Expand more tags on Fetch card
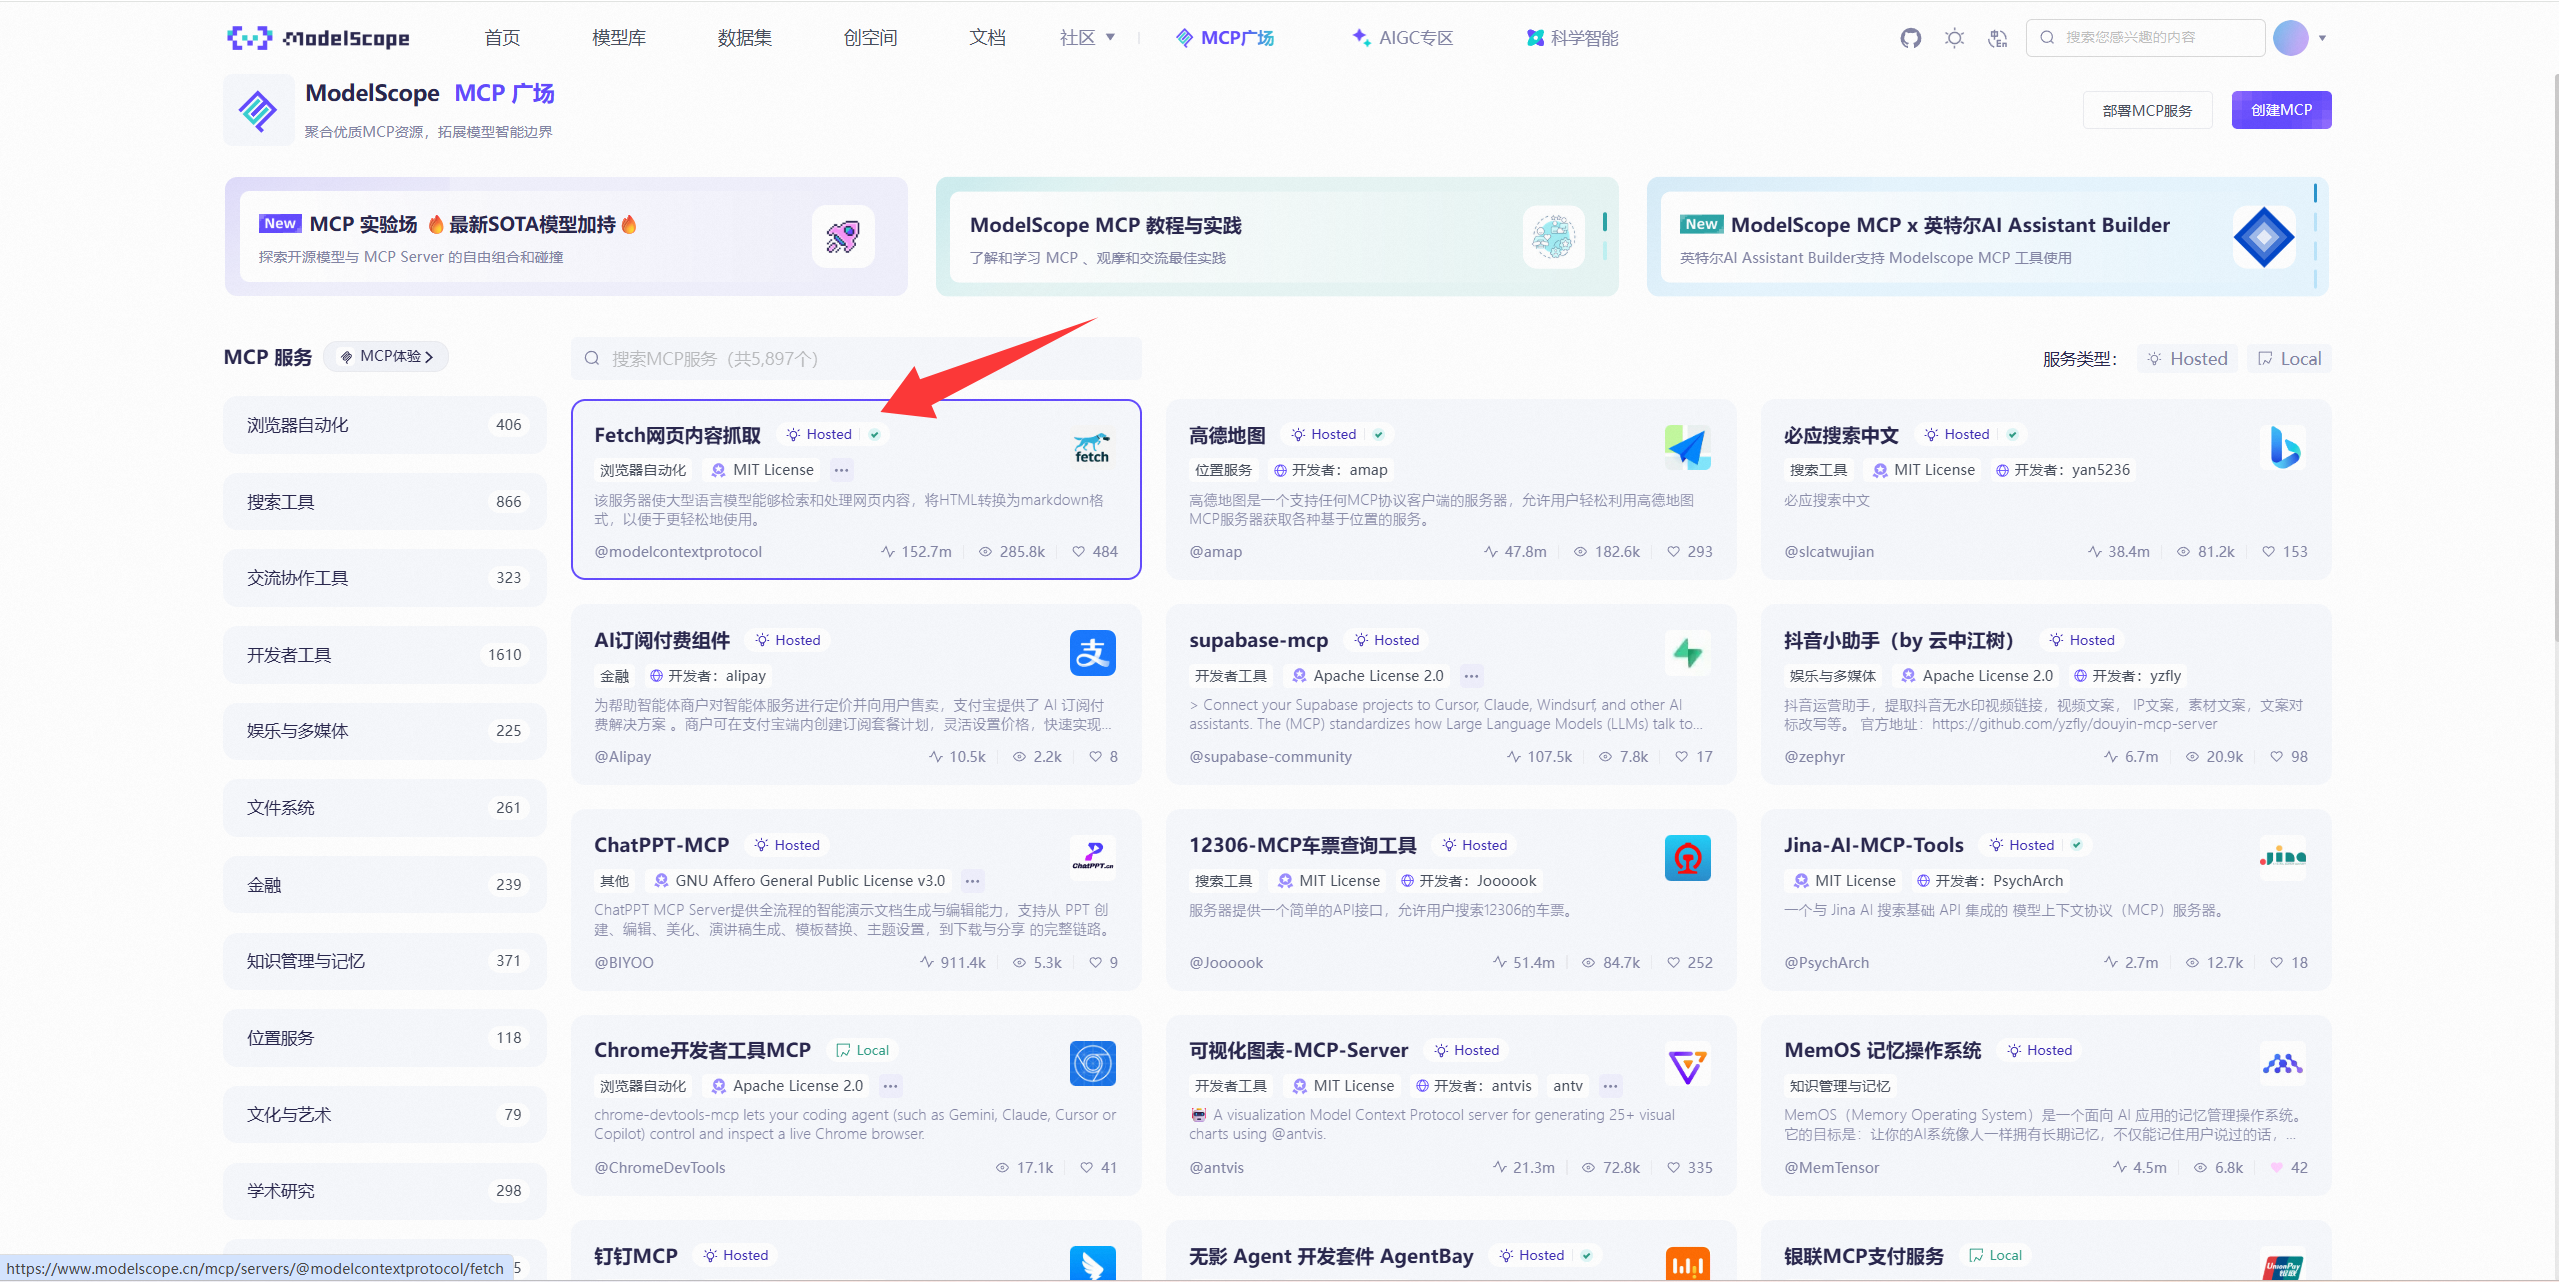 842,470
